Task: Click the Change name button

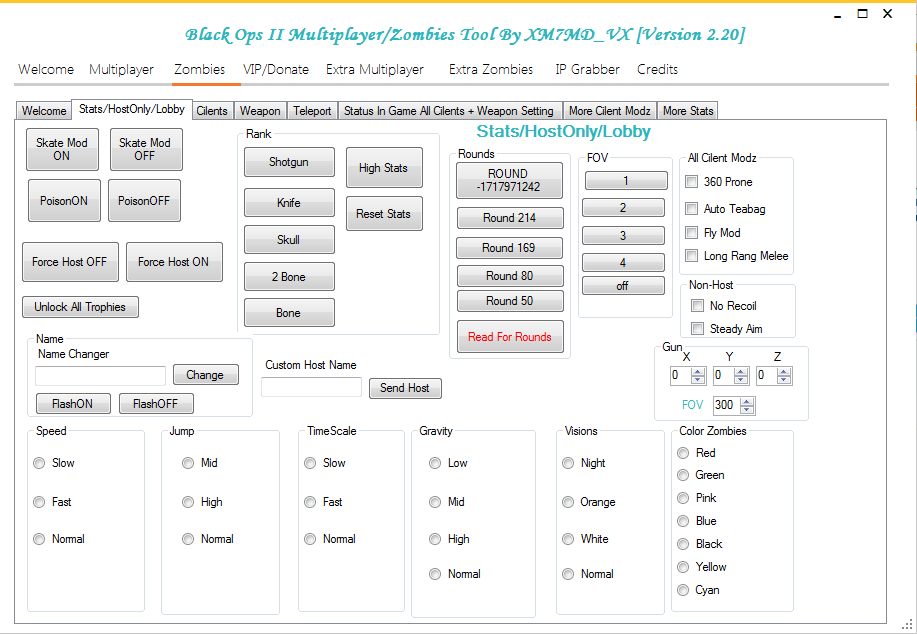Action: pyautogui.click(x=205, y=375)
